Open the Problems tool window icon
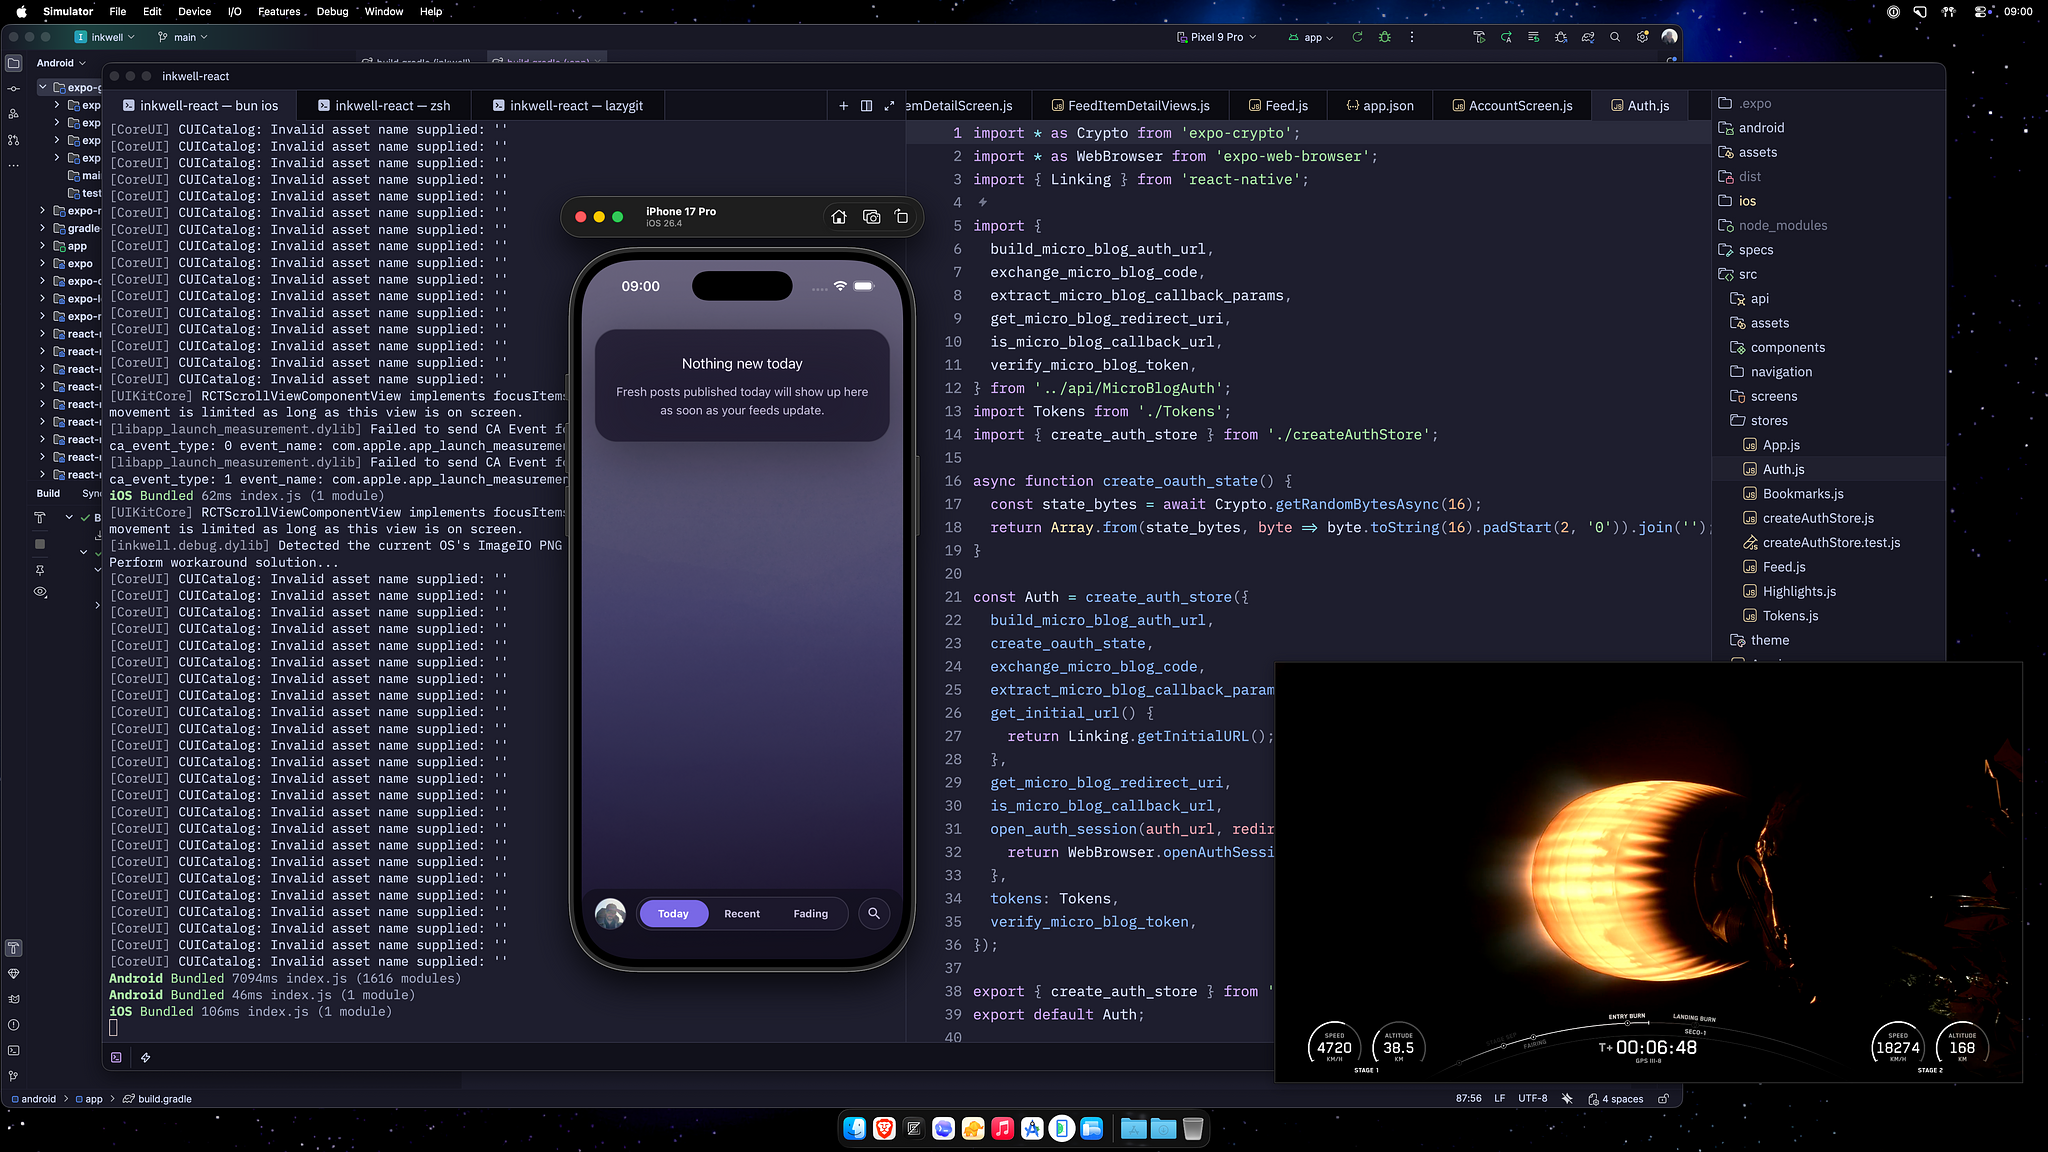Viewport: 2048px width, 1152px height. [x=13, y=1024]
